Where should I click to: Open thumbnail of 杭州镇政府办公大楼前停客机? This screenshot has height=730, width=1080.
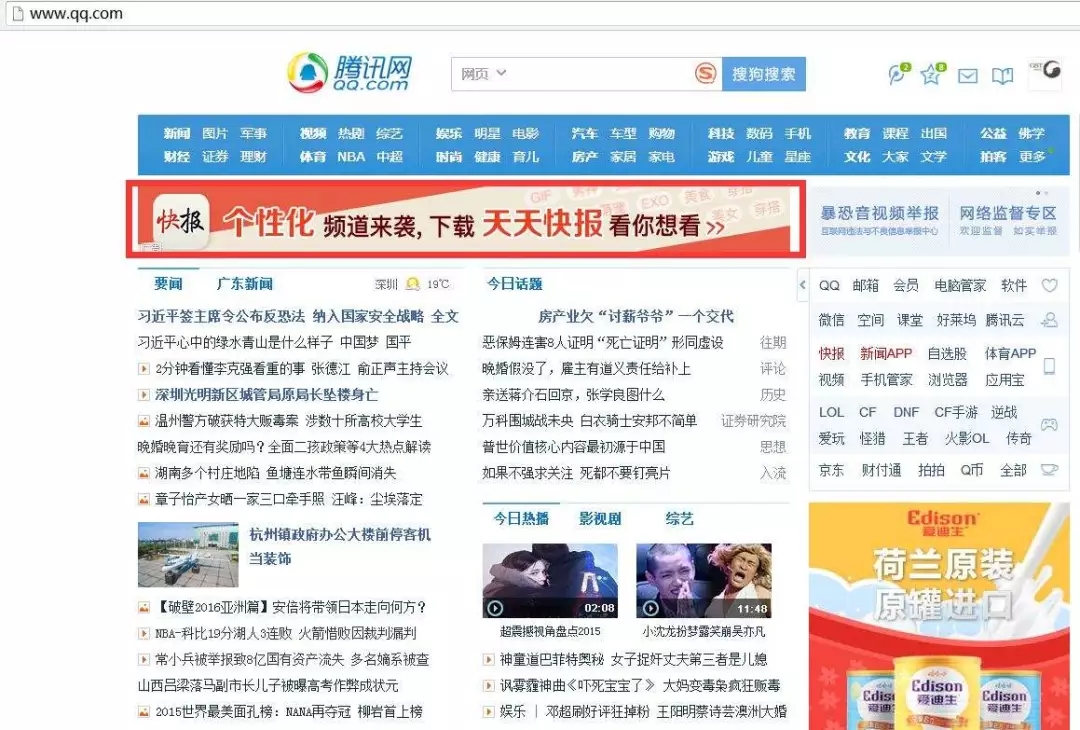click(x=188, y=554)
